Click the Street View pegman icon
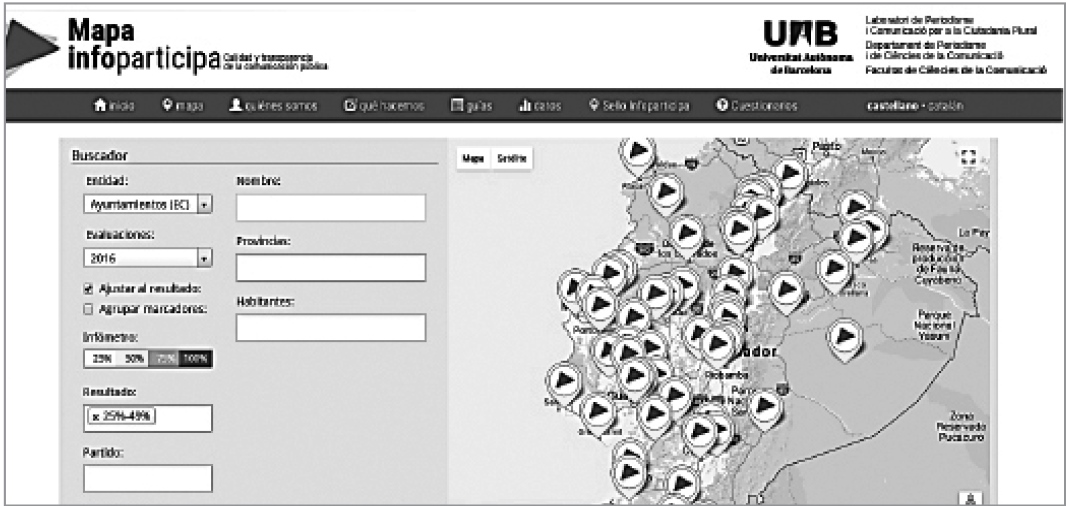The image size is (1066, 506). pyautogui.click(x=969, y=497)
